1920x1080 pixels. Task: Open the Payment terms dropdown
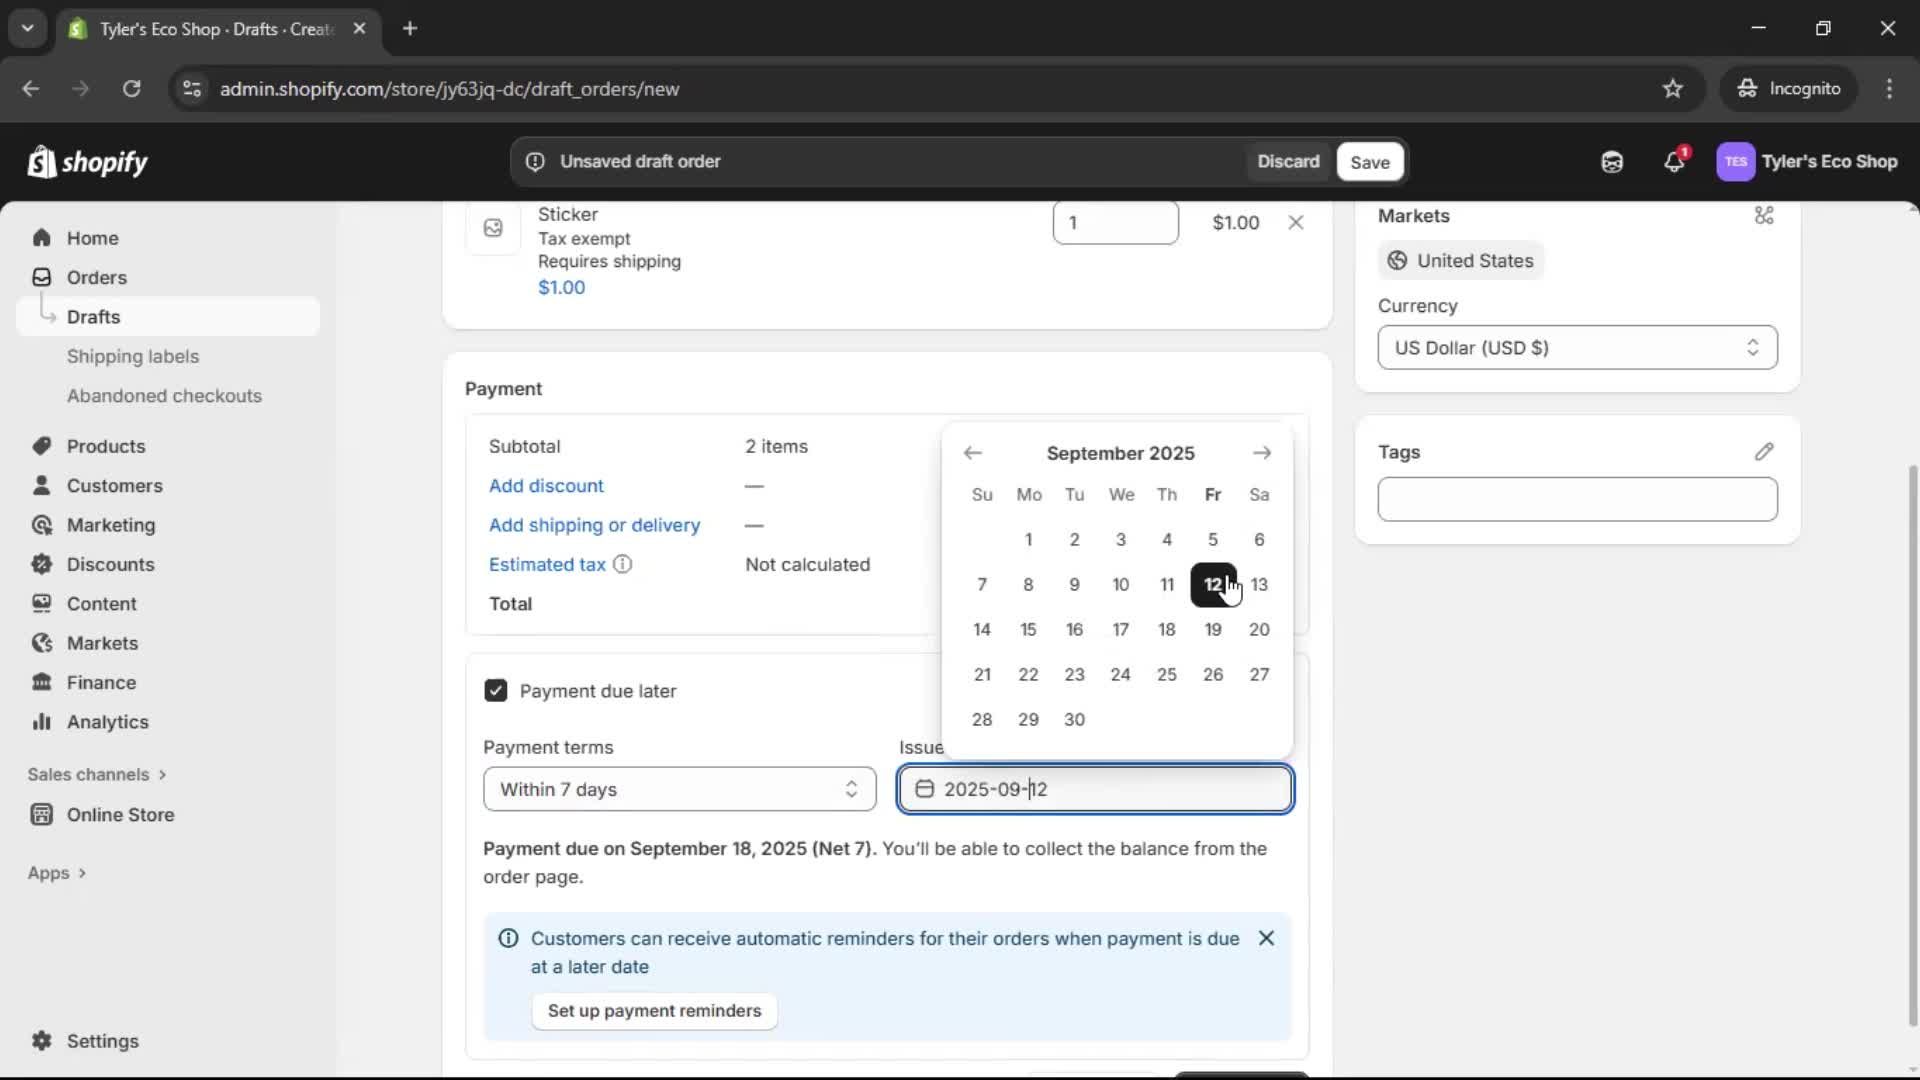tap(679, 789)
